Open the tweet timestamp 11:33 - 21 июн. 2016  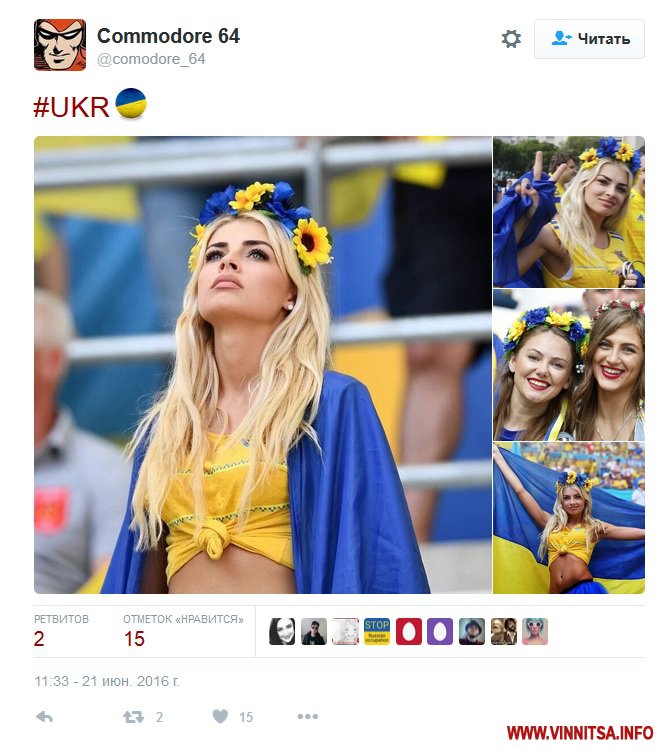[x=107, y=681]
